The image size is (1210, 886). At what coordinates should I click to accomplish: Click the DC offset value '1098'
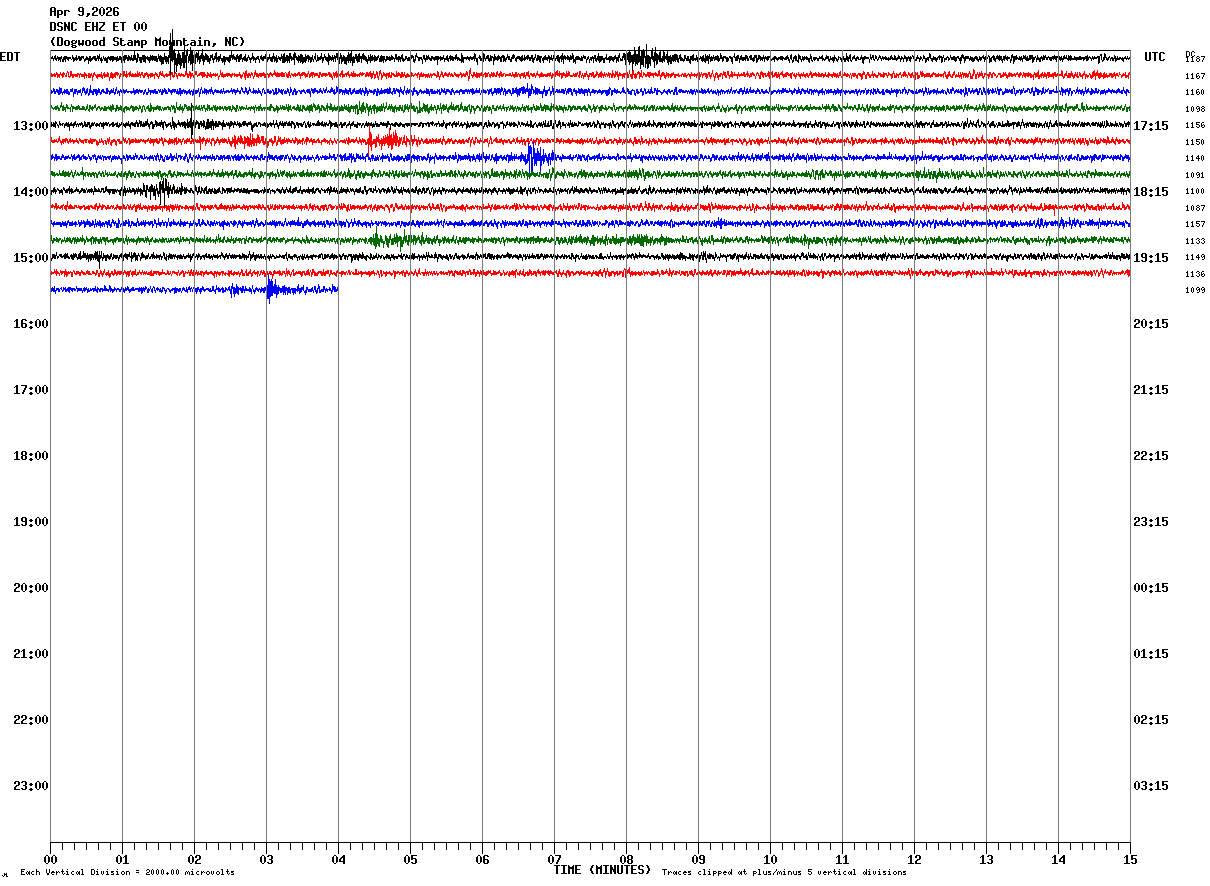pos(1195,109)
